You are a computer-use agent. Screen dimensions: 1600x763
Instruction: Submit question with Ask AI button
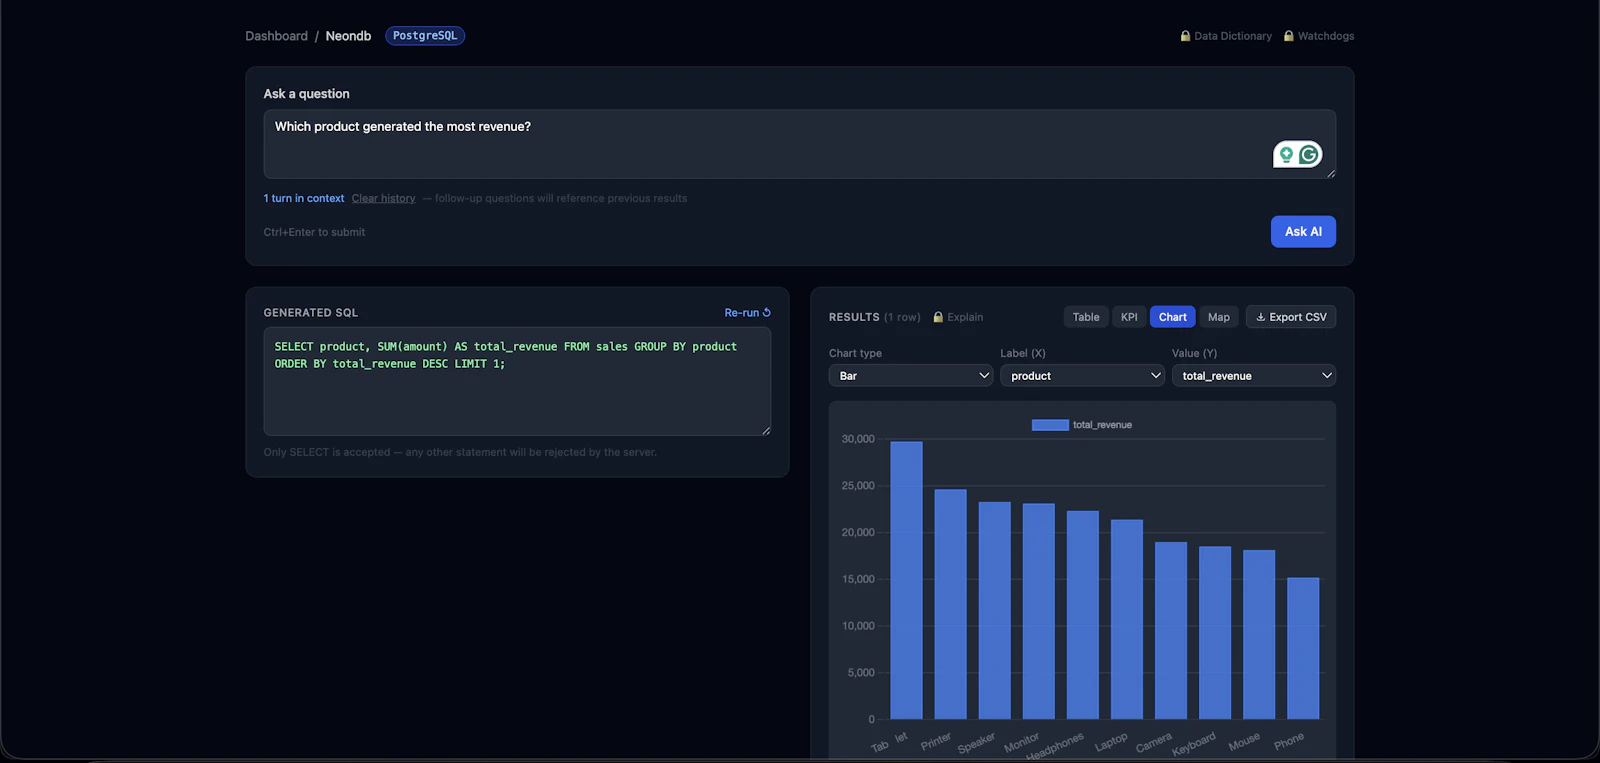click(x=1303, y=231)
